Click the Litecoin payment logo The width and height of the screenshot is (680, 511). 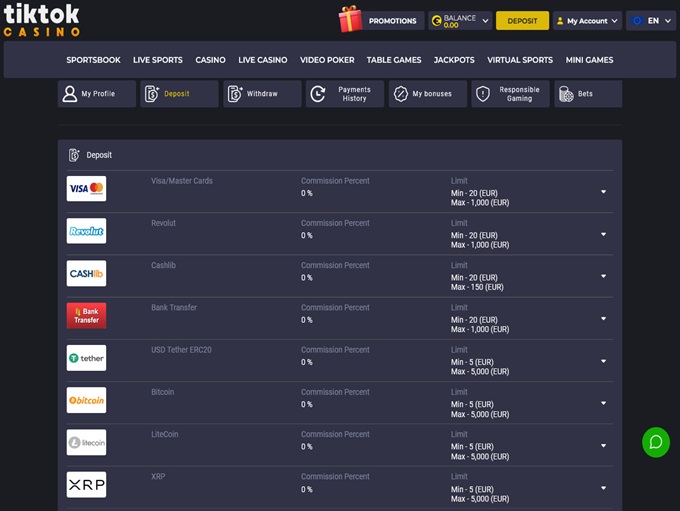pos(86,442)
